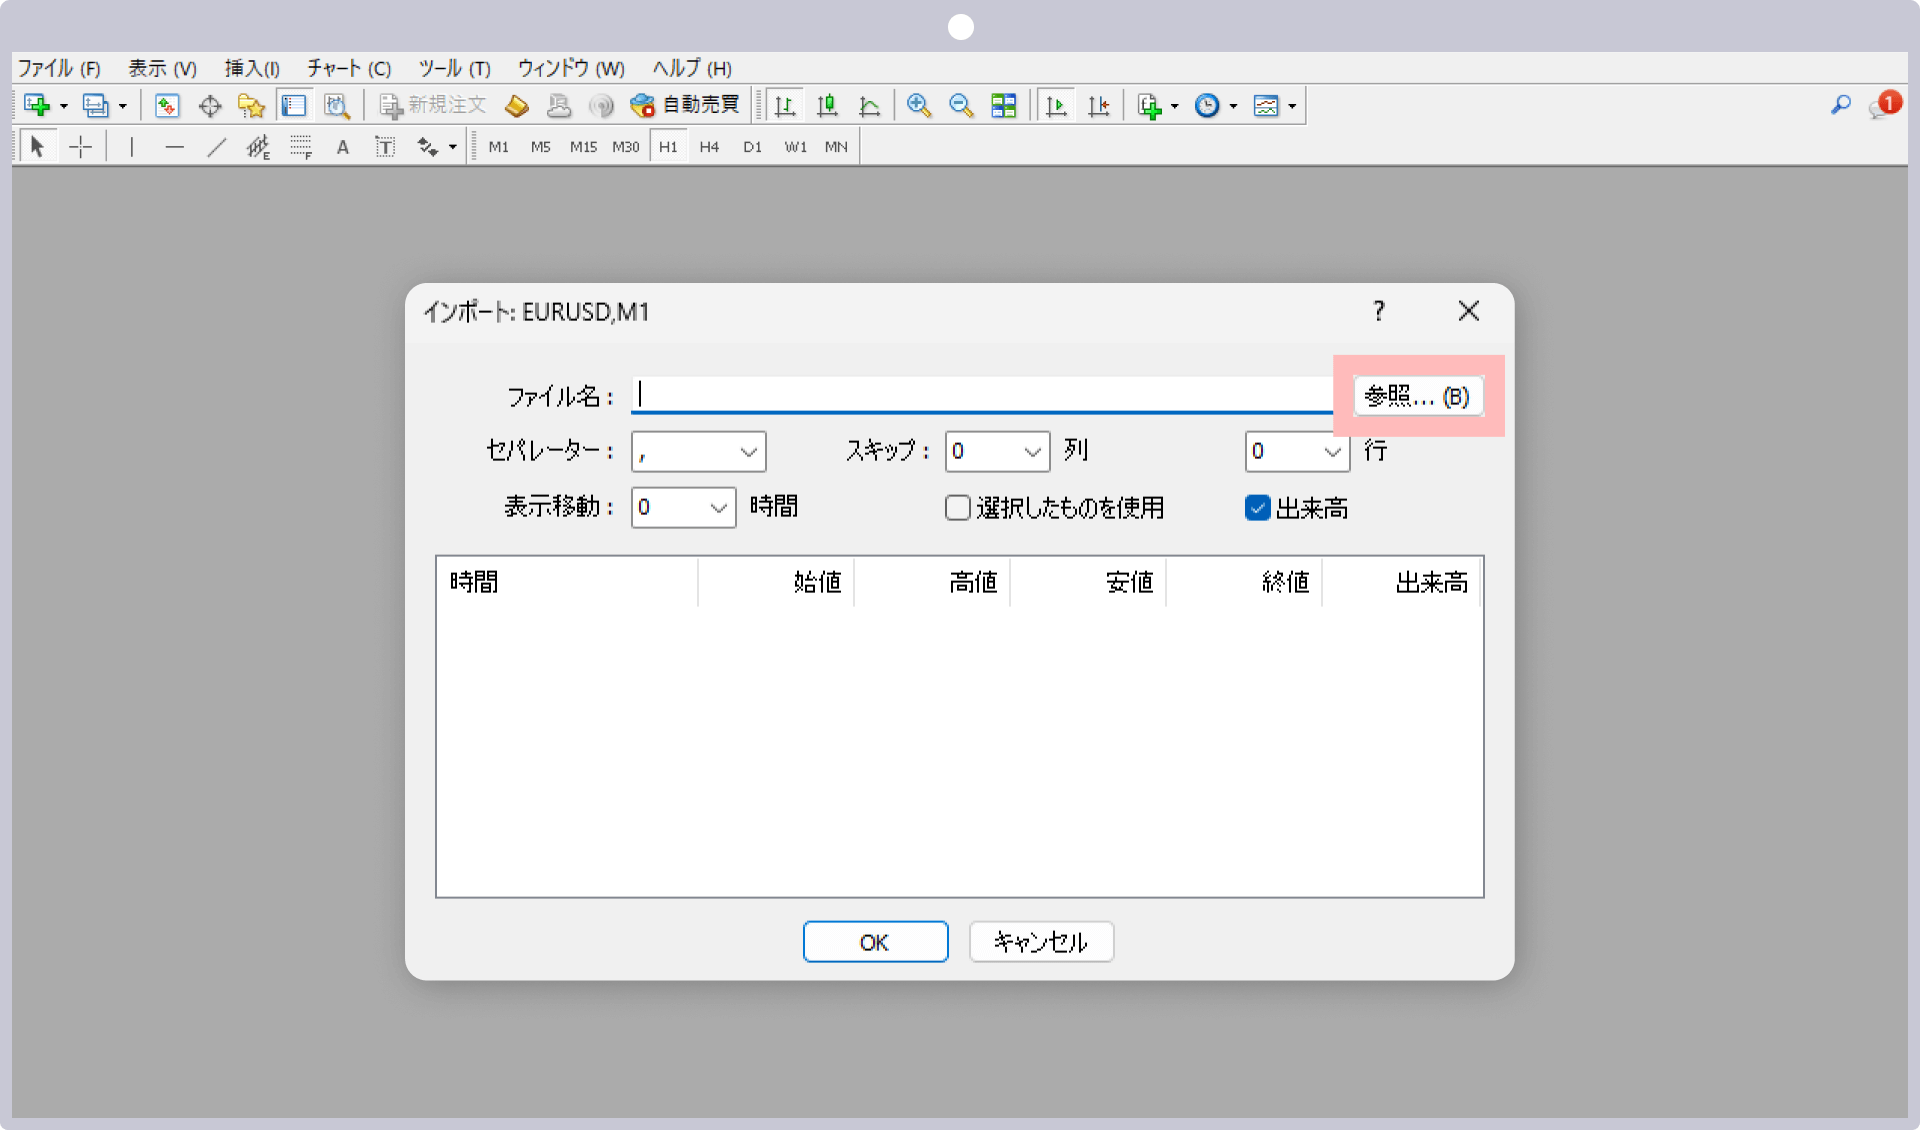Toggle the Auto Scroll chart icon

[1056, 105]
